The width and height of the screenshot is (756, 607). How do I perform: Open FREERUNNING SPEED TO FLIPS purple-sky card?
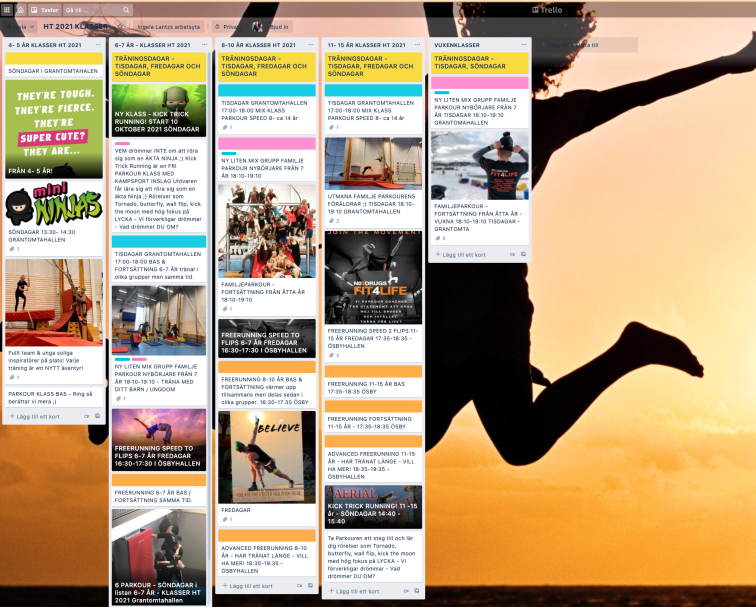(159, 440)
